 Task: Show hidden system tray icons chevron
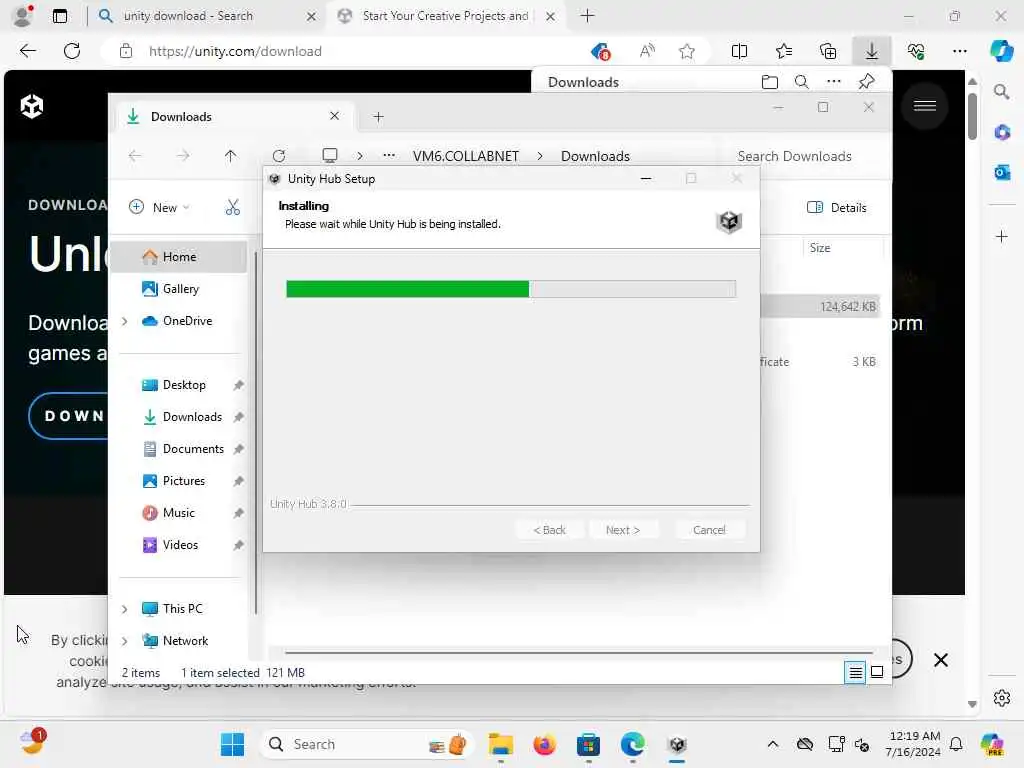773,744
